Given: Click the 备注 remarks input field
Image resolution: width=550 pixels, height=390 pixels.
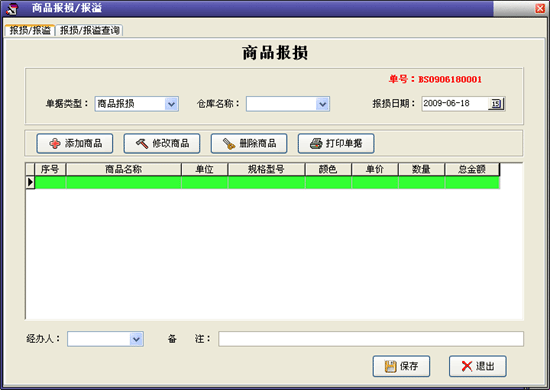Looking at the screenshot, I should pos(371,339).
